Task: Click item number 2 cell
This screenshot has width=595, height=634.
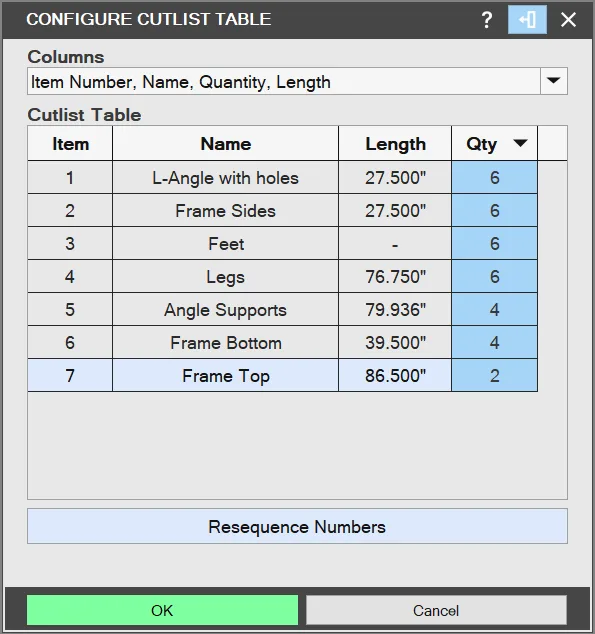Action: coord(70,211)
